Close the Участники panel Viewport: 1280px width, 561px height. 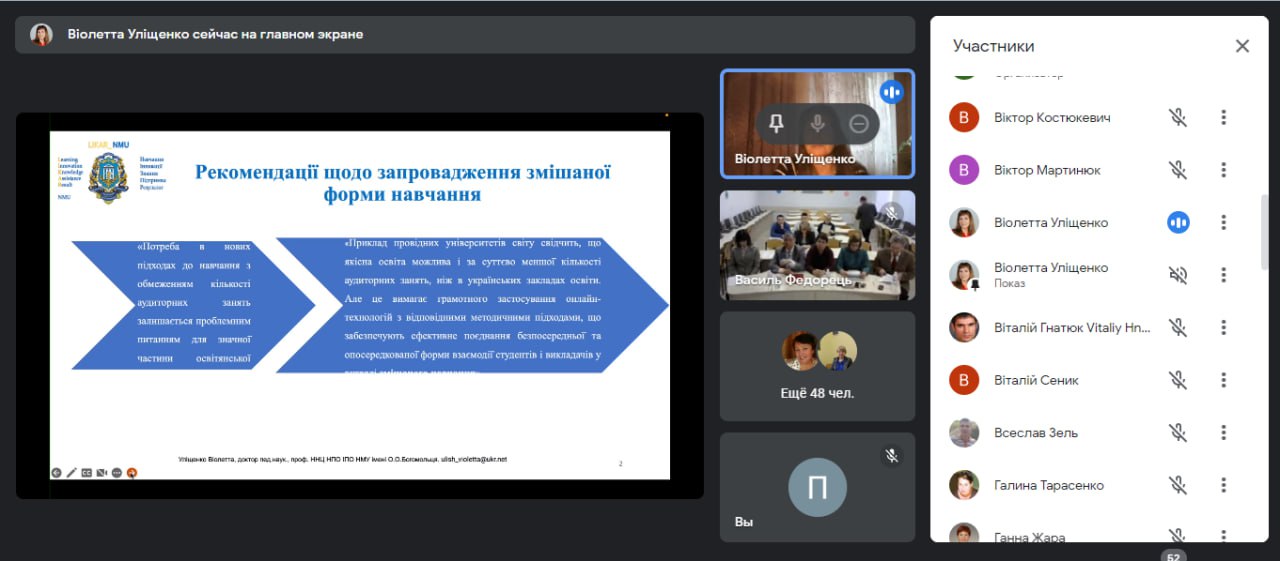point(1242,46)
